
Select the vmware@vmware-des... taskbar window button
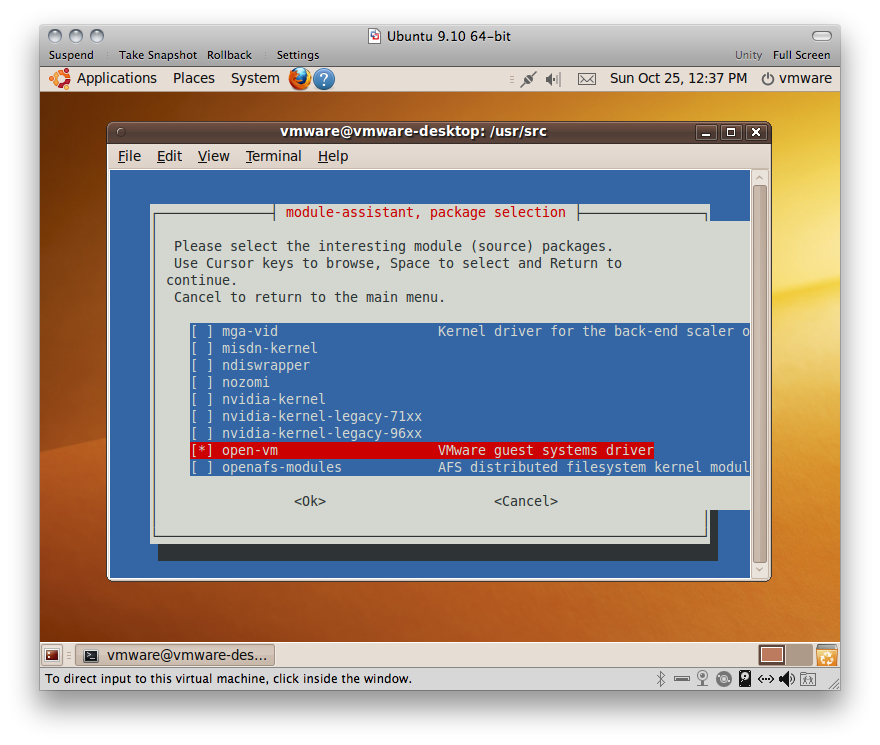point(175,655)
